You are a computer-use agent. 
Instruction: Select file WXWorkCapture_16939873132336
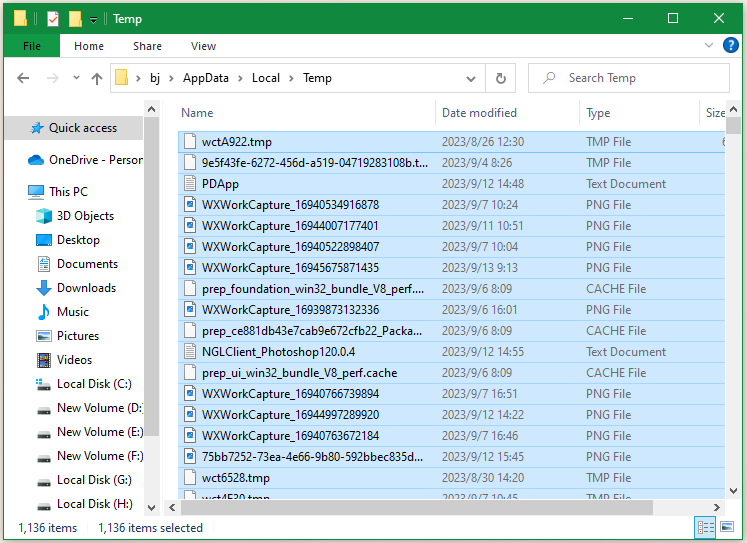(x=451, y=310)
